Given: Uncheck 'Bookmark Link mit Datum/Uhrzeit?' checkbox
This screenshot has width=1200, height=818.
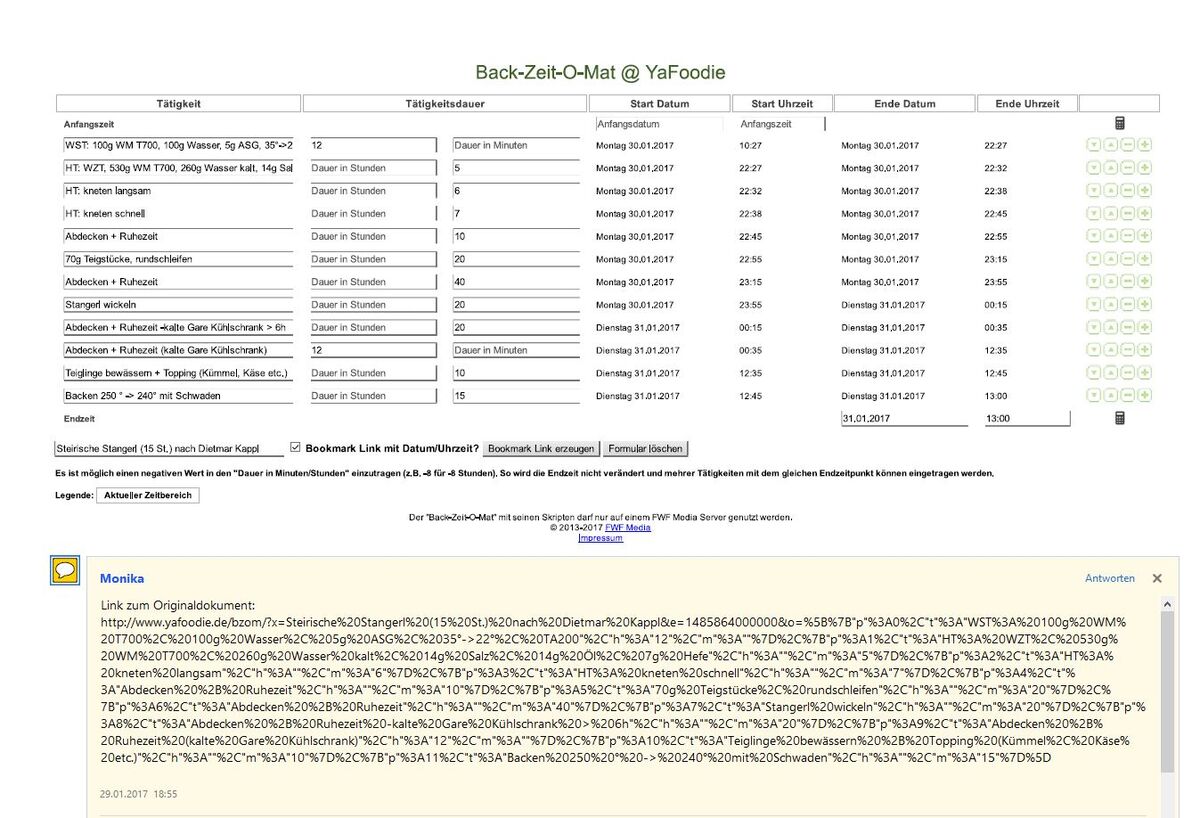Looking at the screenshot, I should [295, 448].
